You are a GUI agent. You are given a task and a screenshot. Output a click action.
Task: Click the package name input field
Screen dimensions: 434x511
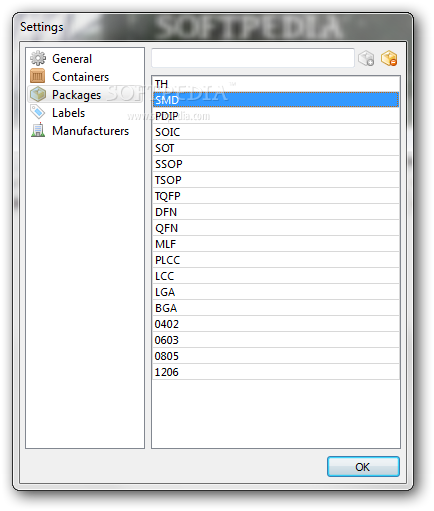coord(253,58)
